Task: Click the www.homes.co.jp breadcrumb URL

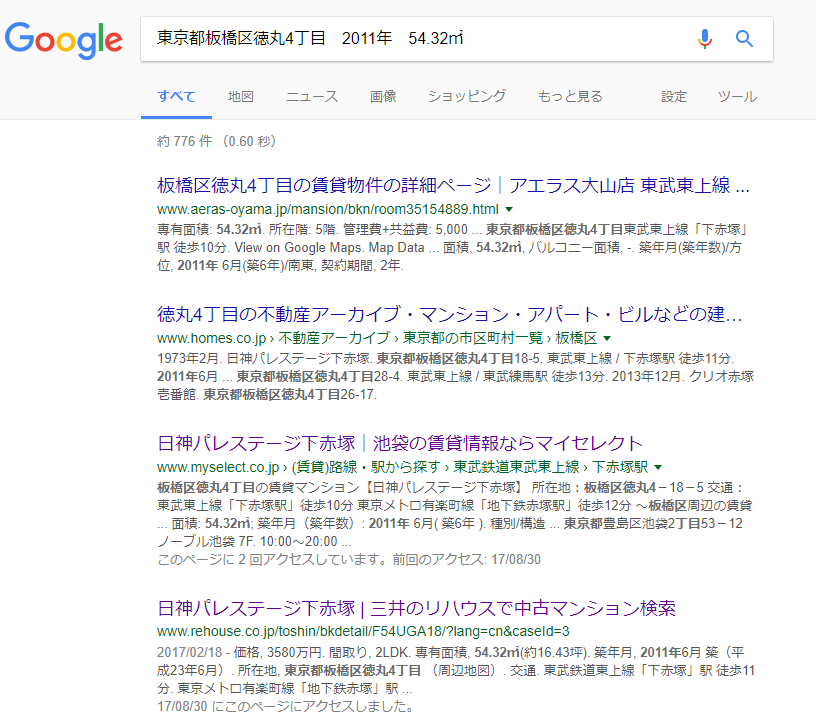Action: click(377, 338)
